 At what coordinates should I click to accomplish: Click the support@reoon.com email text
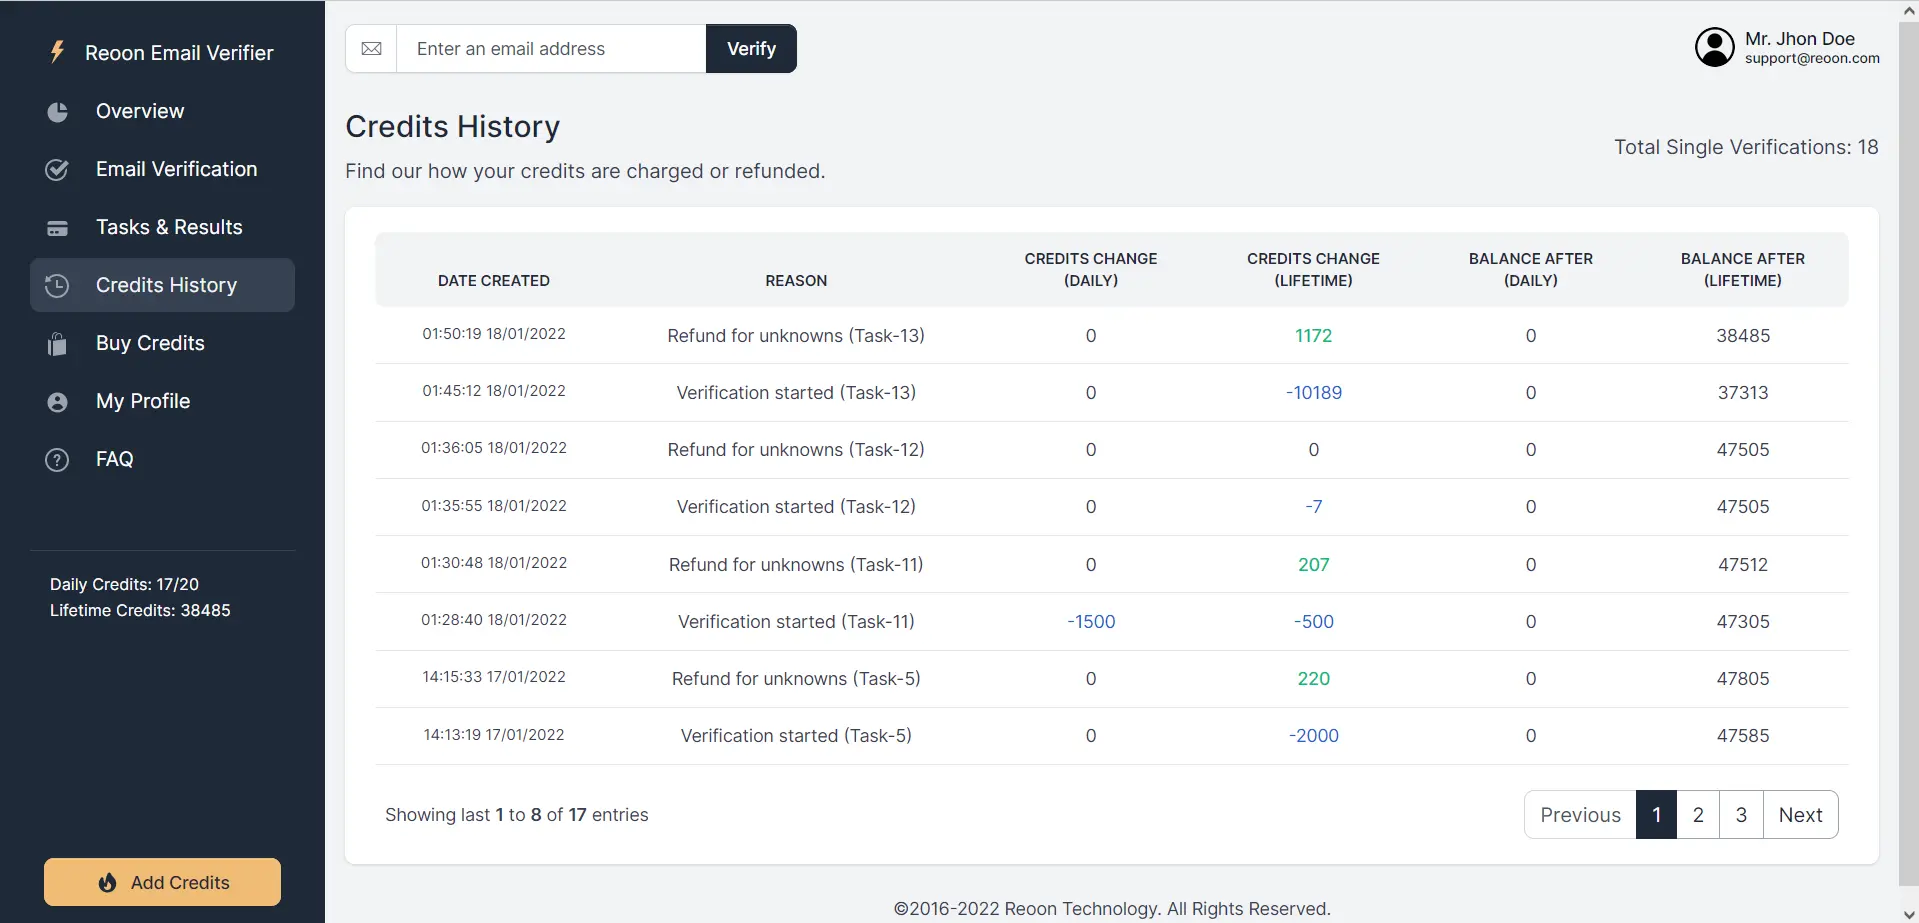tap(1812, 59)
